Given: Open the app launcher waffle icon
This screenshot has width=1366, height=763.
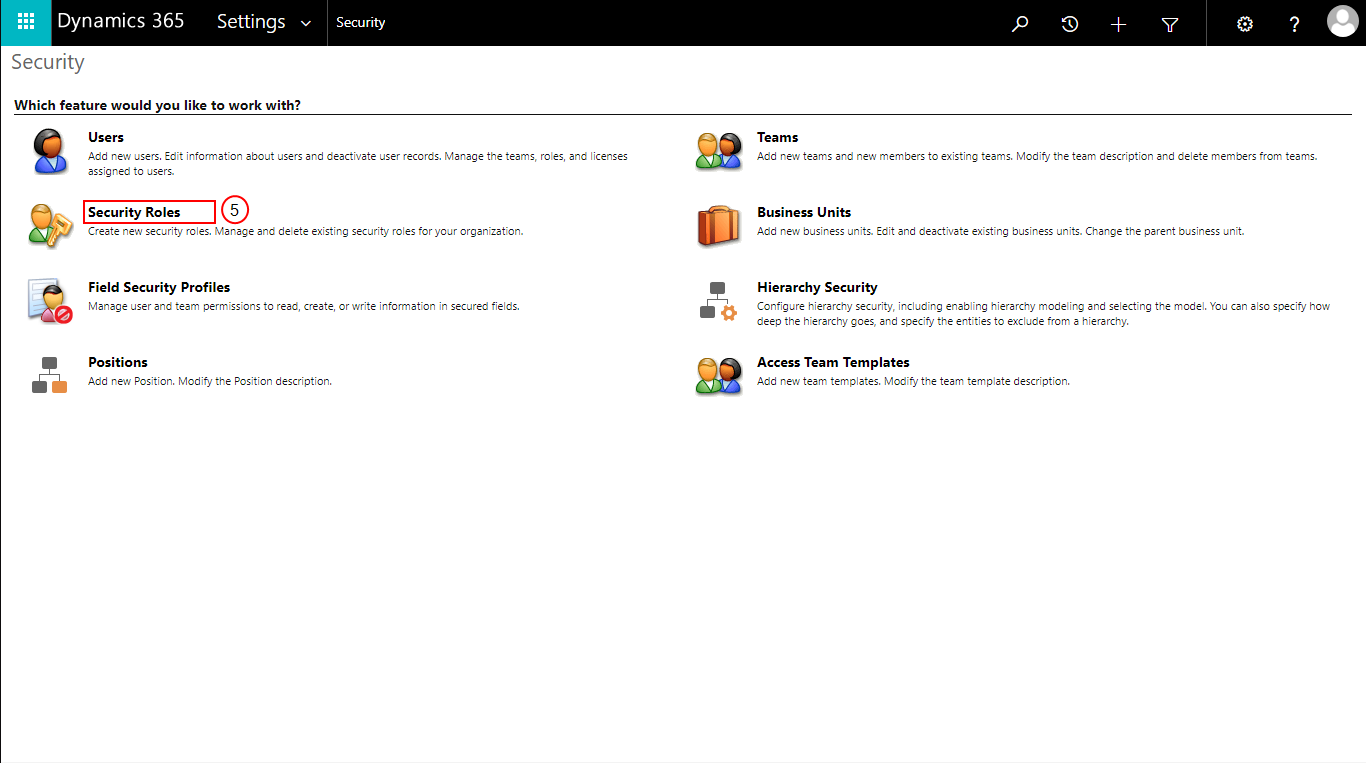Looking at the screenshot, I should pos(26,22).
